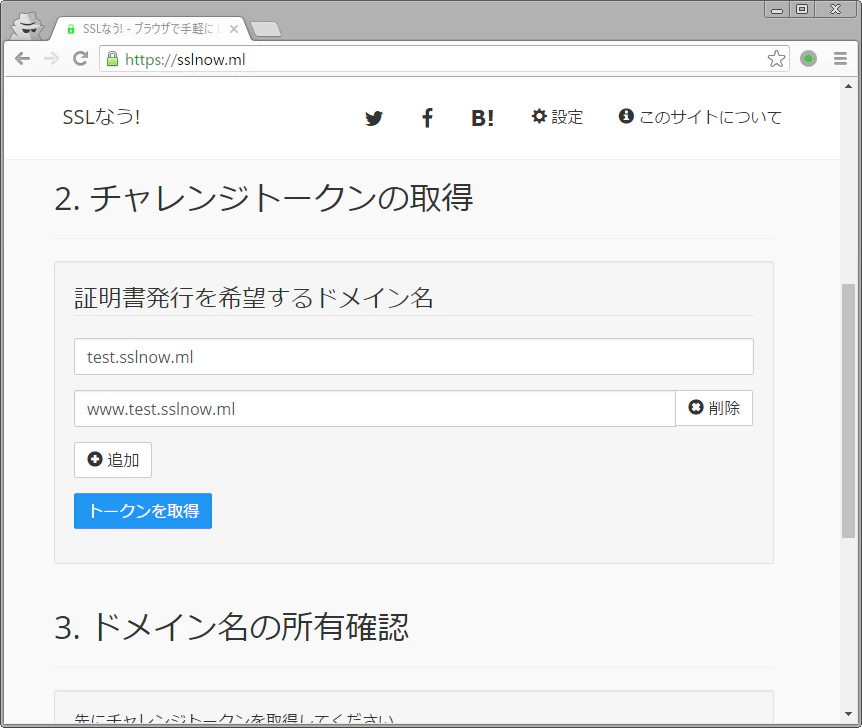Click the Hatena Bookmark B! icon
Image resolution: width=862 pixels, height=728 pixels.
click(x=482, y=118)
